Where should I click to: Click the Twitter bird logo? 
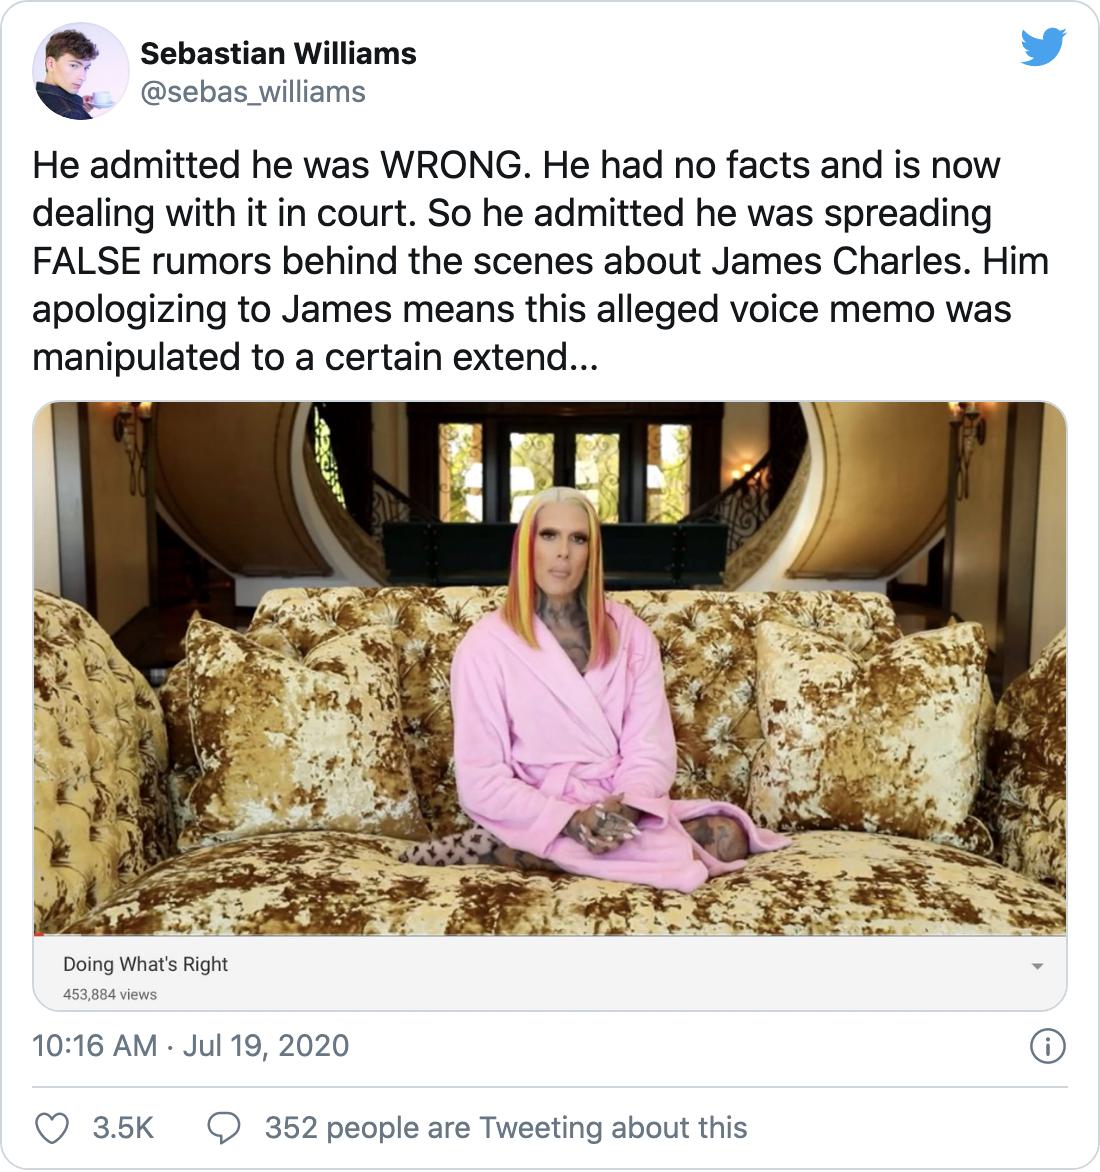point(1043,48)
